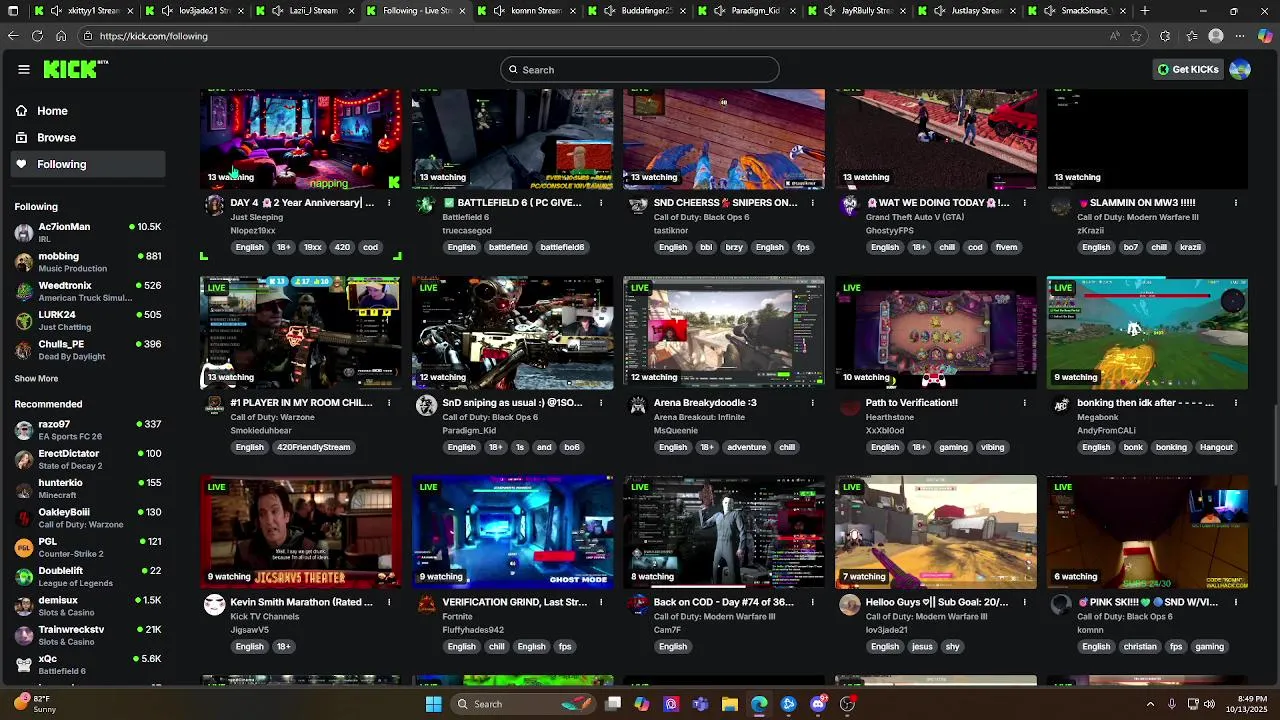
Task: Open Ghost Mode Fortnite stream thumbnail
Action: tap(513, 532)
